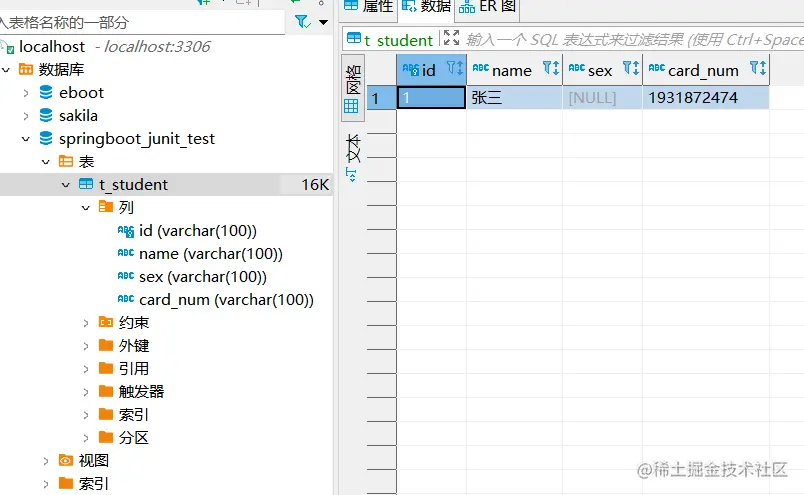Select the card_num (varchar(100)) column

tap(226, 300)
